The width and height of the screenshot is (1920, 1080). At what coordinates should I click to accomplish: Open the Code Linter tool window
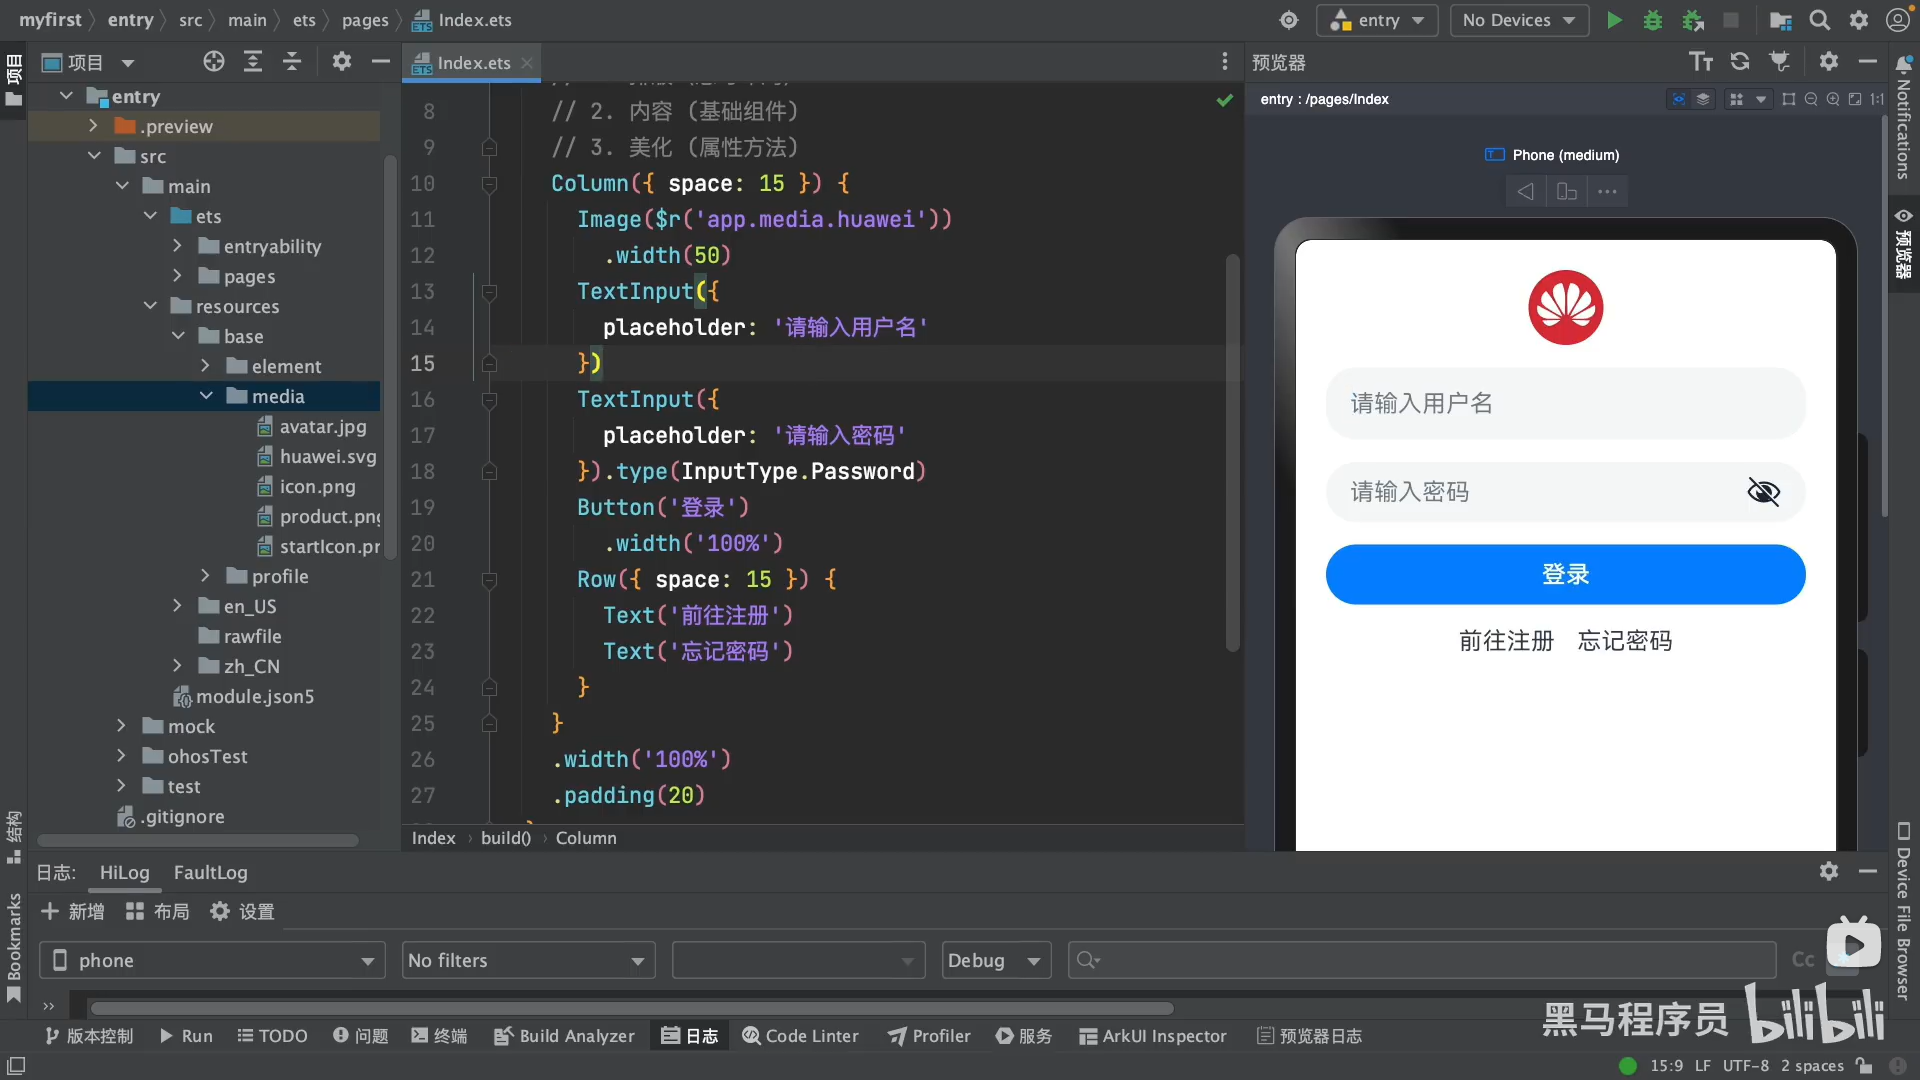[800, 1036]
